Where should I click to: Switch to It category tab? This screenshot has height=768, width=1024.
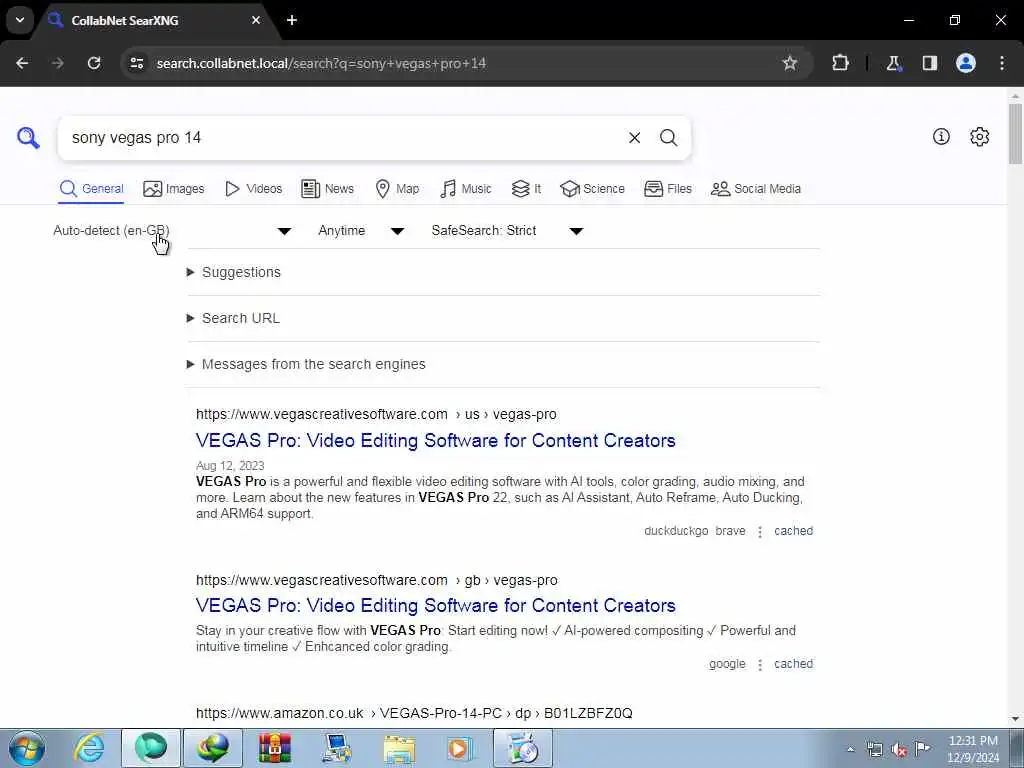(526, 189)
